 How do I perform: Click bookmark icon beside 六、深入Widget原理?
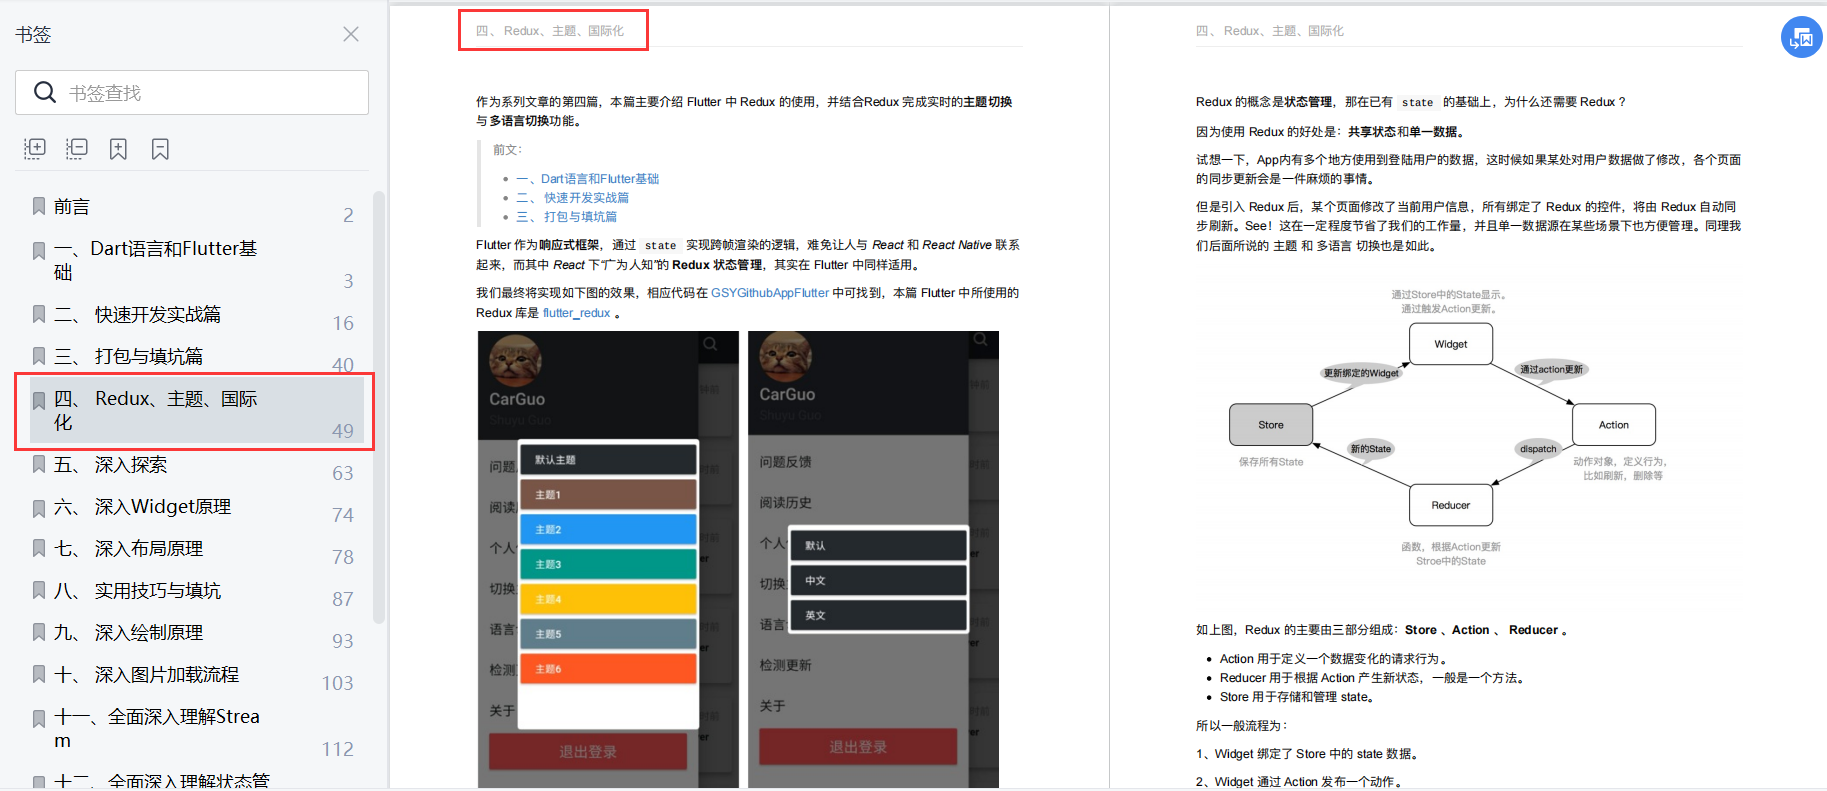click(x=39, y=506)
